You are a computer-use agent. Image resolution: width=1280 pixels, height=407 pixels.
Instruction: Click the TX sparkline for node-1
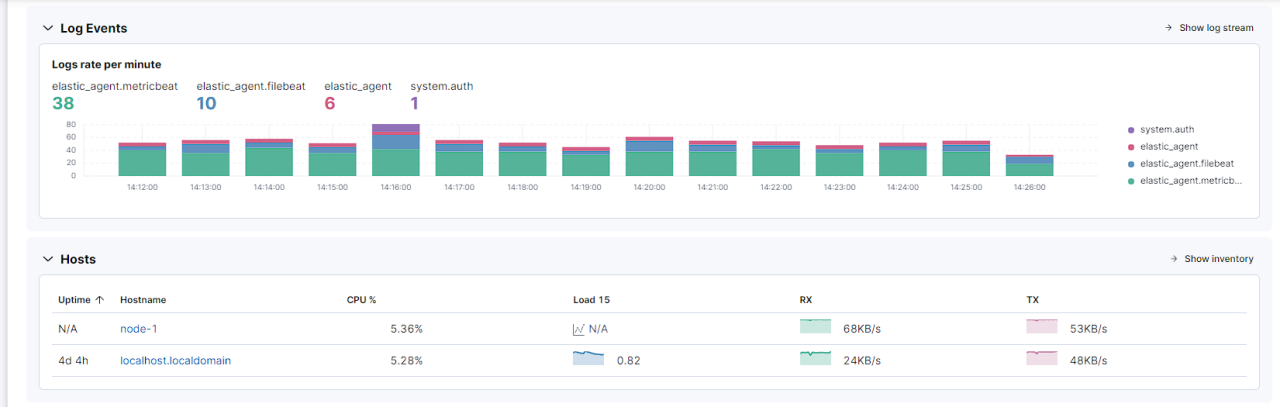(x=1041, y=326)
